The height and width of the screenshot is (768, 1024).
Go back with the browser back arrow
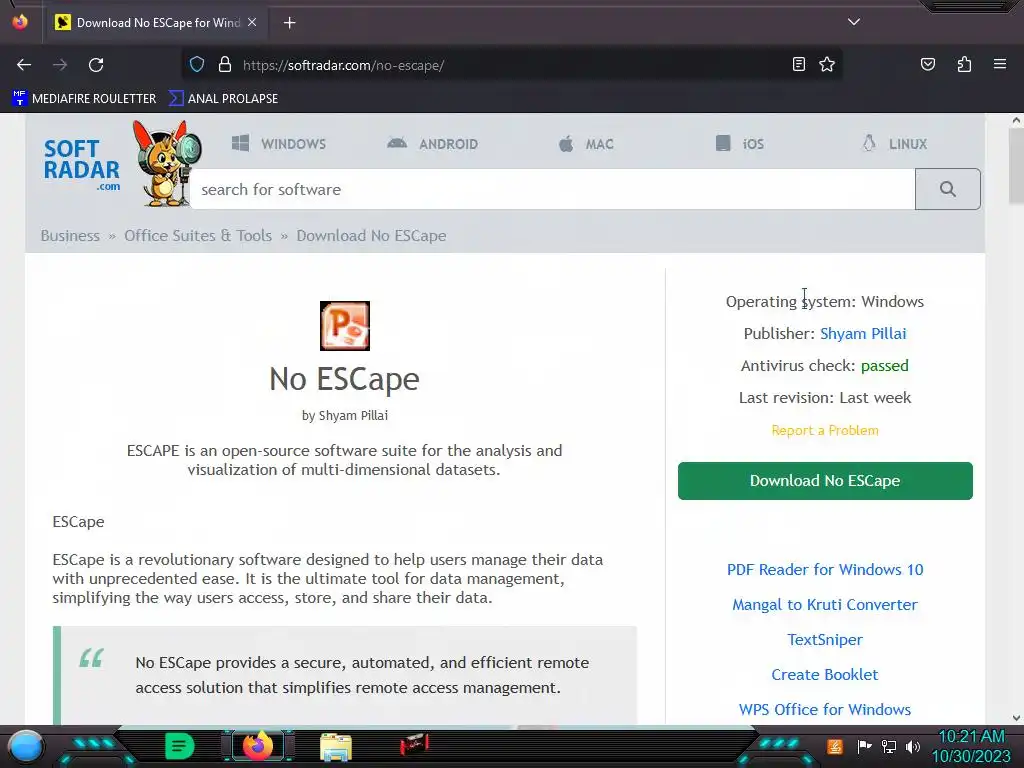pos(24,65)
